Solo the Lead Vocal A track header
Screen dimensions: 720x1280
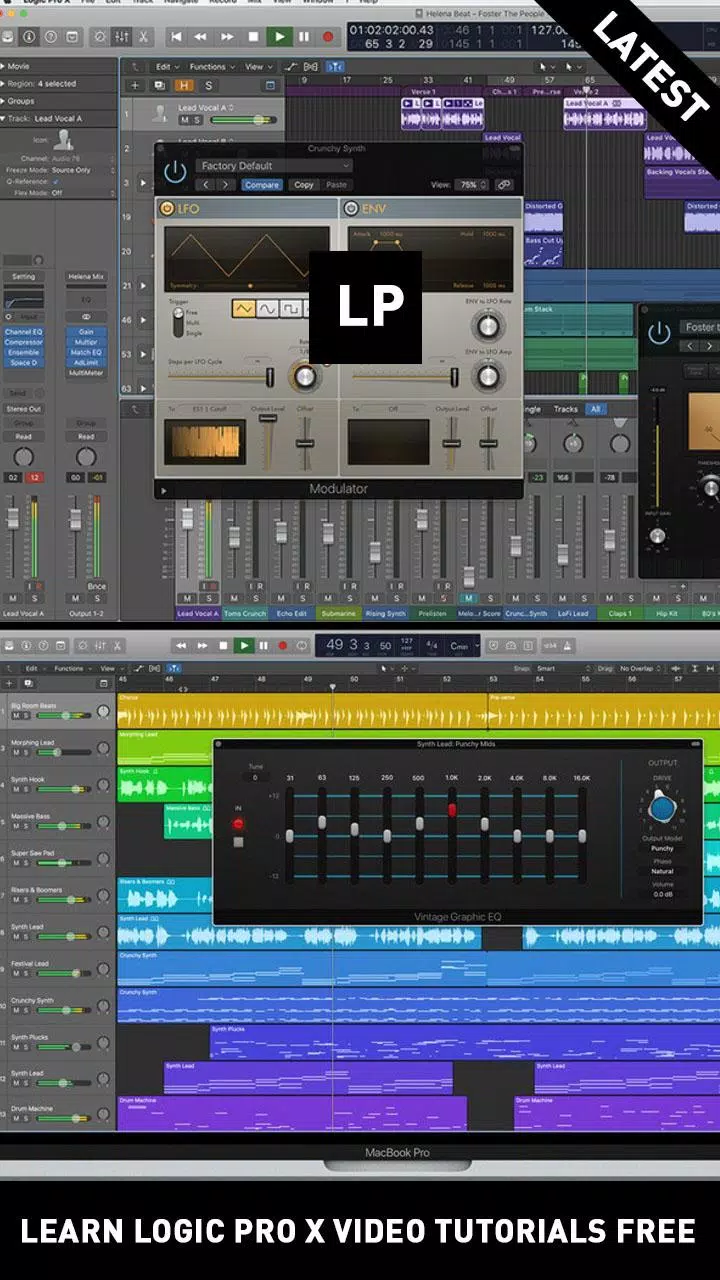pyautogui.click(x=196, y=119)
